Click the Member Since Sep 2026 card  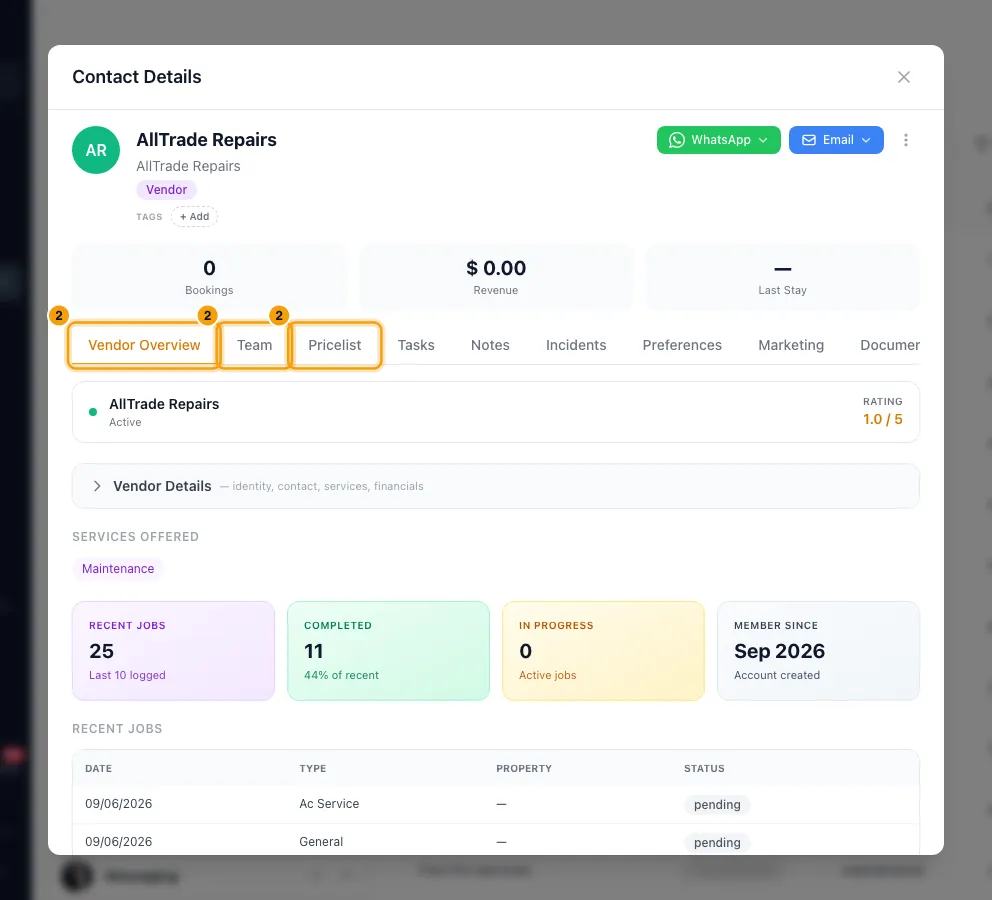tap(818, 651)
